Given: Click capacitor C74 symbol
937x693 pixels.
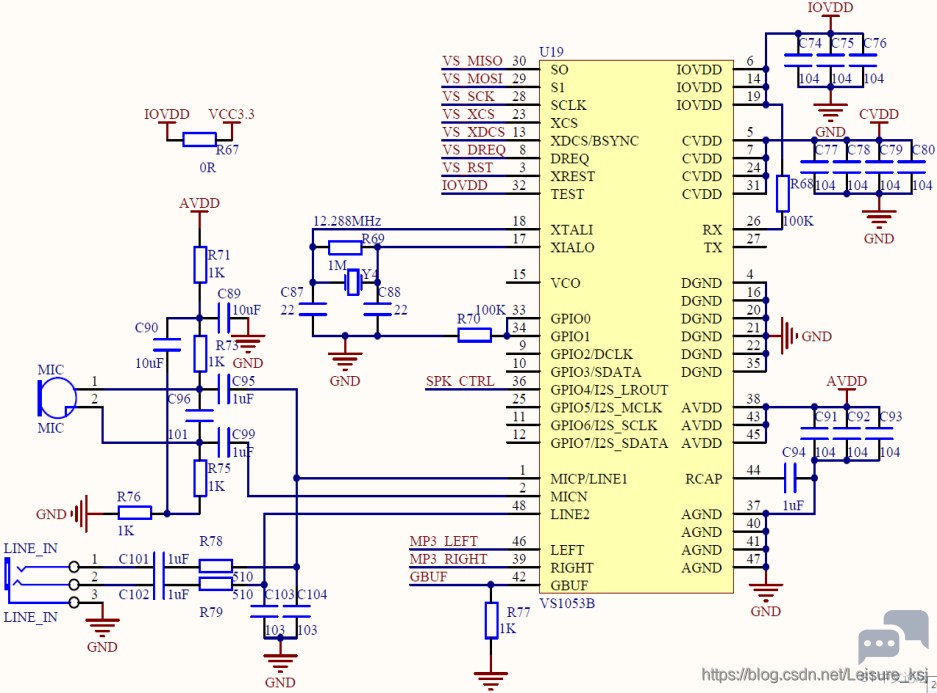Looking at the screenshot, I should [798, 60].
